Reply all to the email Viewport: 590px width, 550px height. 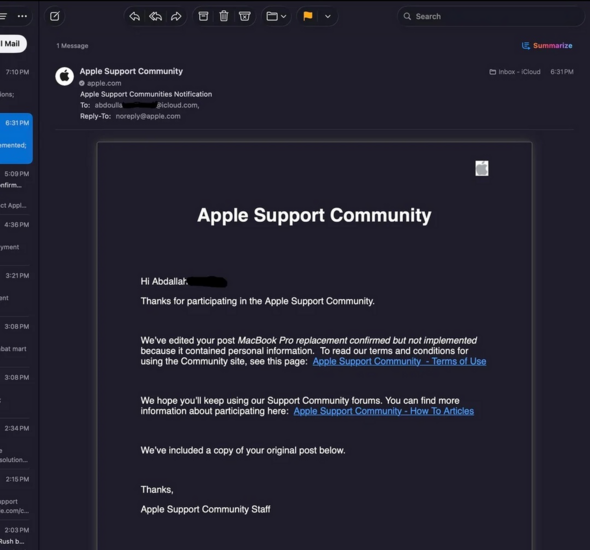155,16
